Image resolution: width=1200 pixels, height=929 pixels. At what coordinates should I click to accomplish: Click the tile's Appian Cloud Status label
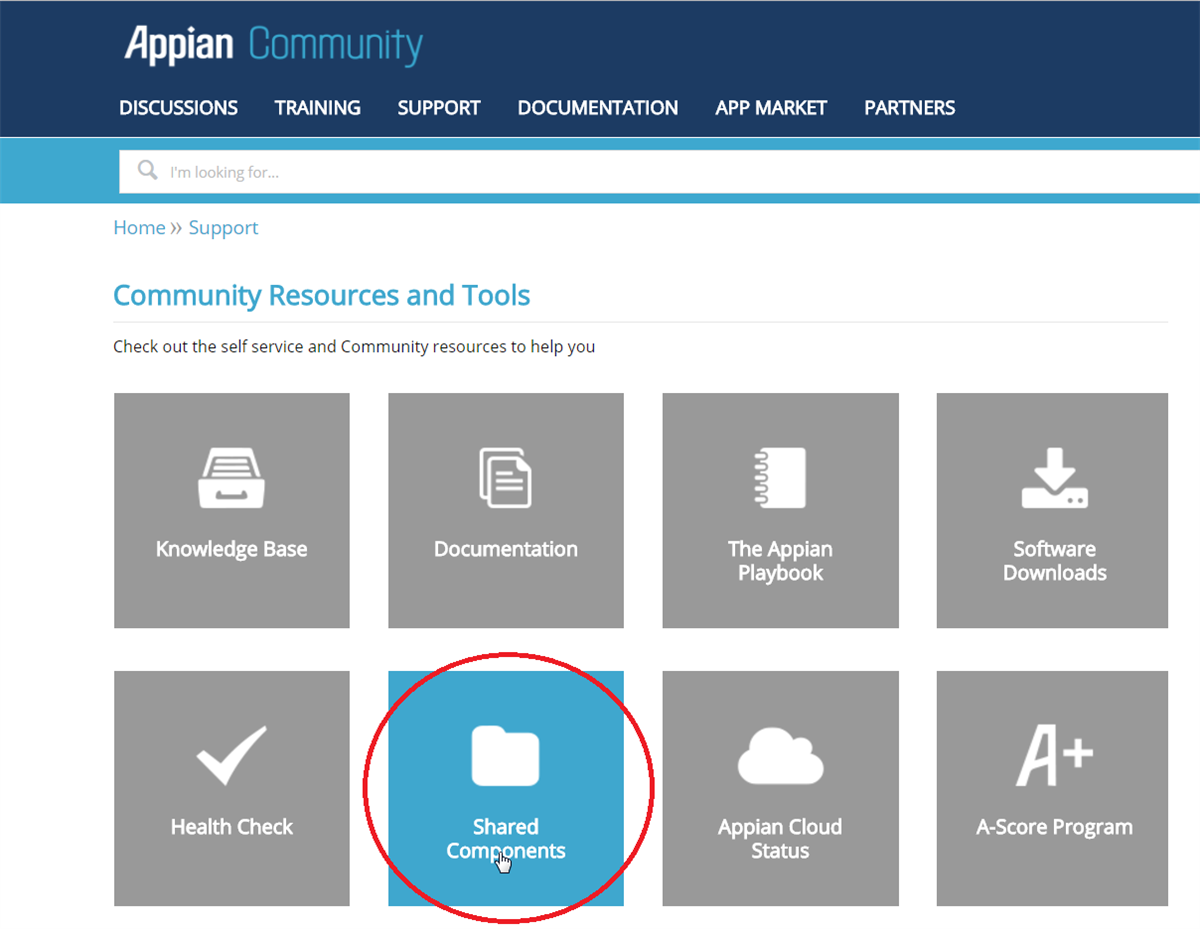(x=780, y=839)
